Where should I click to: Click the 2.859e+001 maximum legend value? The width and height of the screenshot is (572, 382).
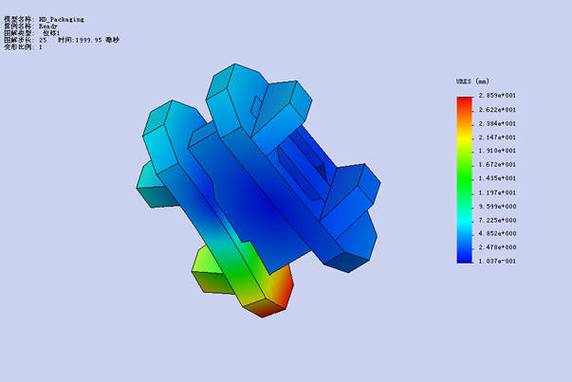pos(497,96)
